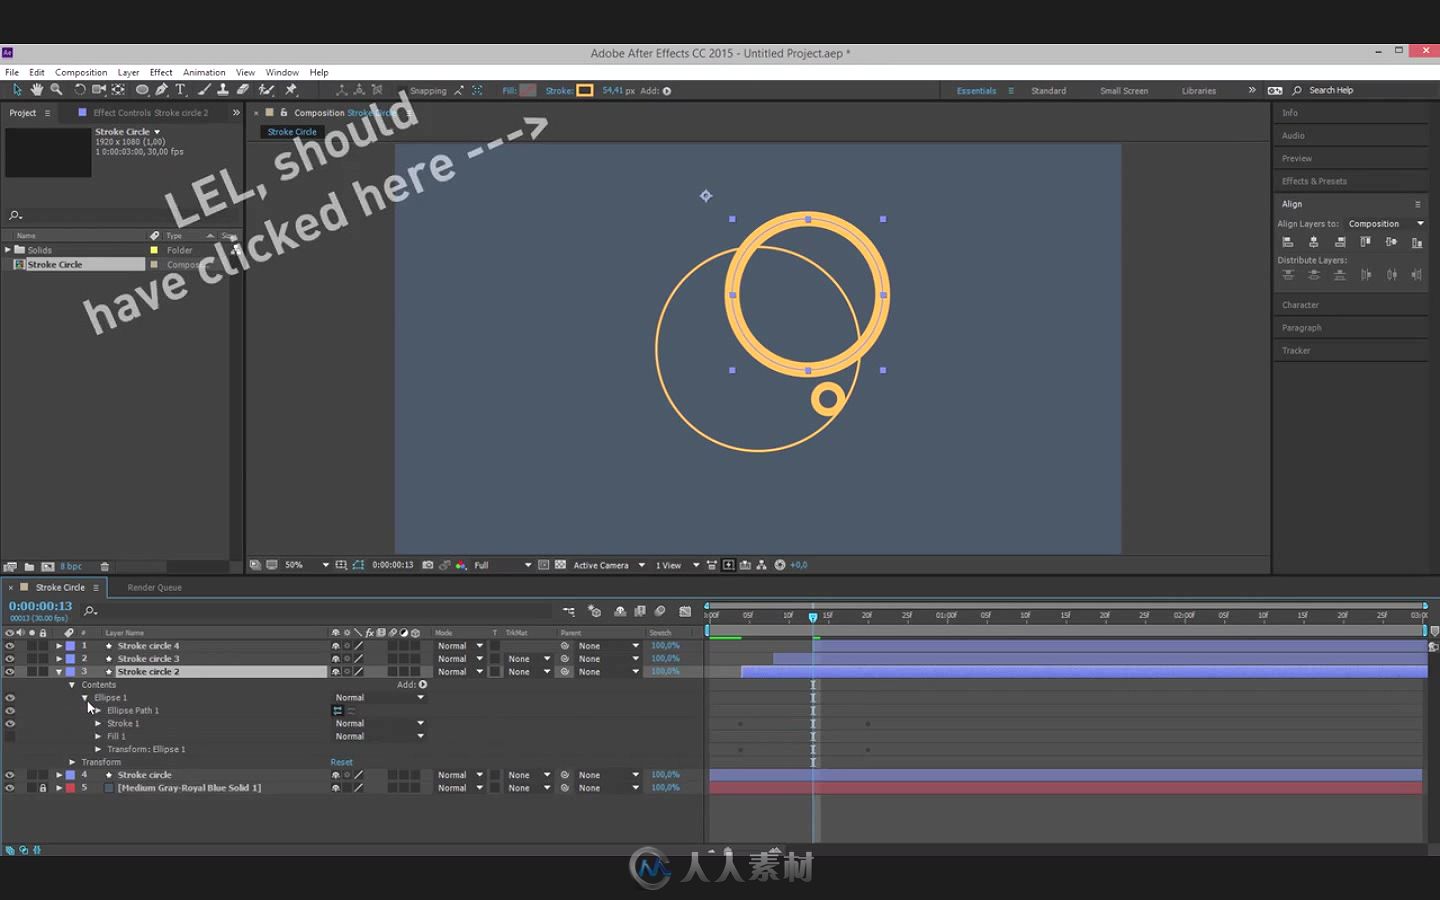1440x900 pixels.
Task: Expand Fill 1 properties
Action: tap(98, 737)
